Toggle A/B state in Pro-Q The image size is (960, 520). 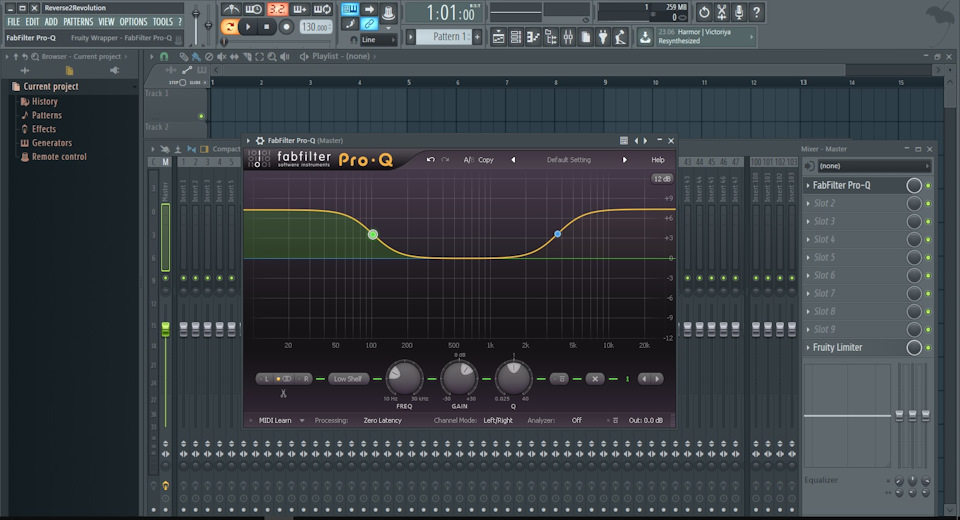tap(468, 160)
